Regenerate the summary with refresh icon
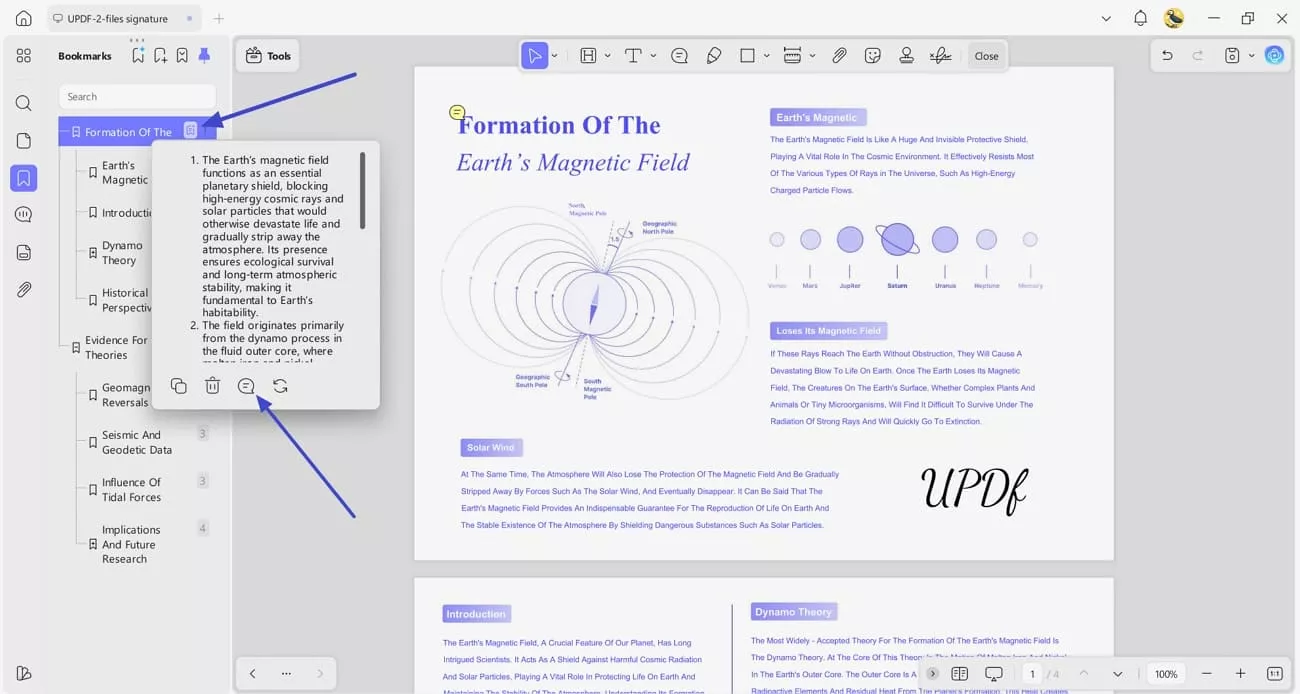The image size is (1300, 694). point(280,386)
